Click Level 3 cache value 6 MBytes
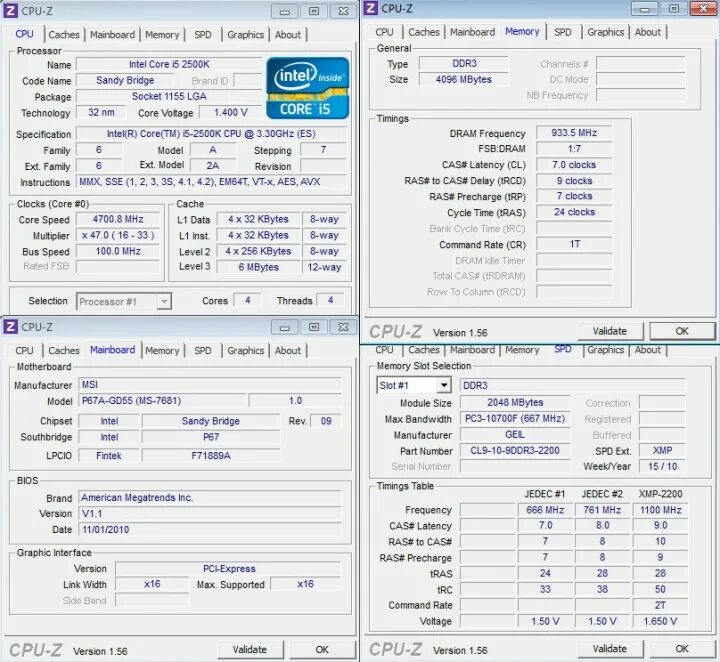Screen dimensions: 720x662 (x=259, y=267)
